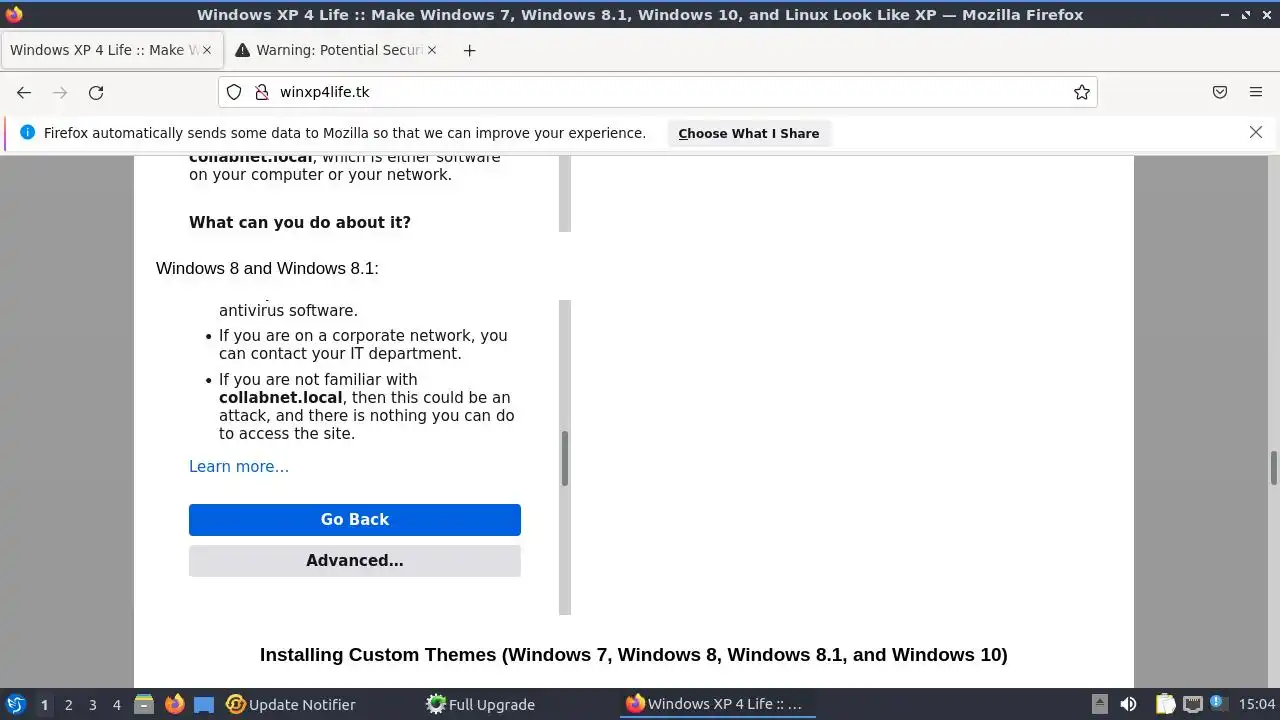Click the main page scrollbar thumb

point(1274,467)
